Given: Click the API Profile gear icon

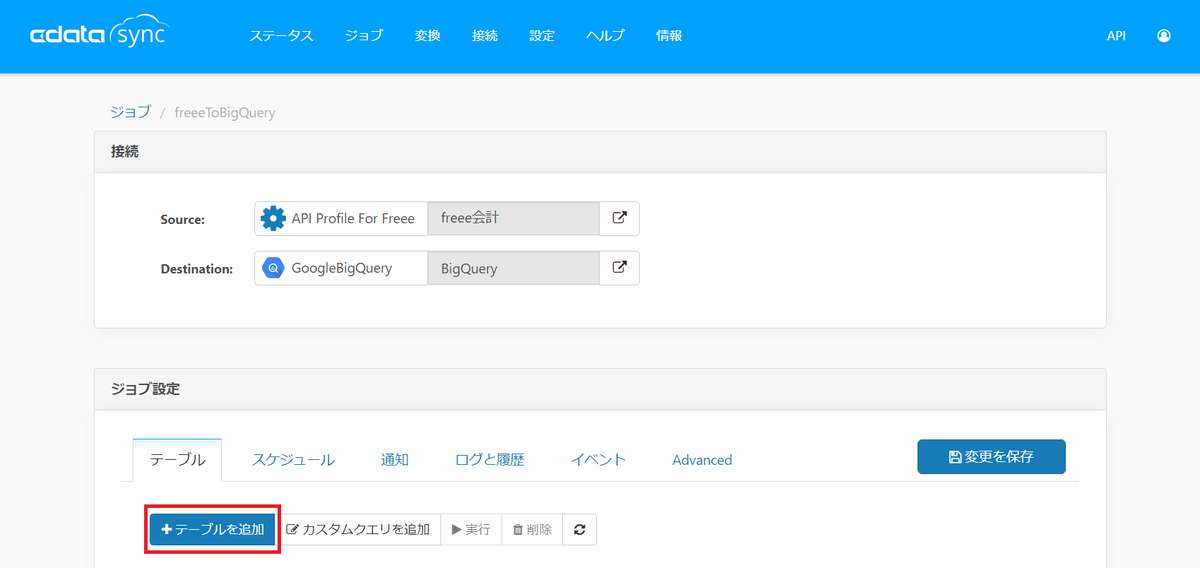Looking at the screenshot, I should click(272, 218).
